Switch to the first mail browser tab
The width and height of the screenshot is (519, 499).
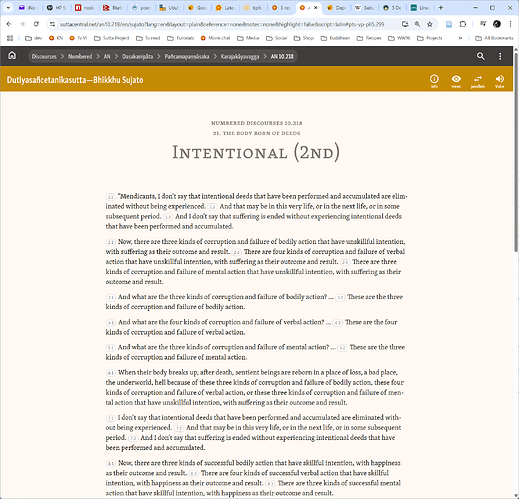[28, 8]
